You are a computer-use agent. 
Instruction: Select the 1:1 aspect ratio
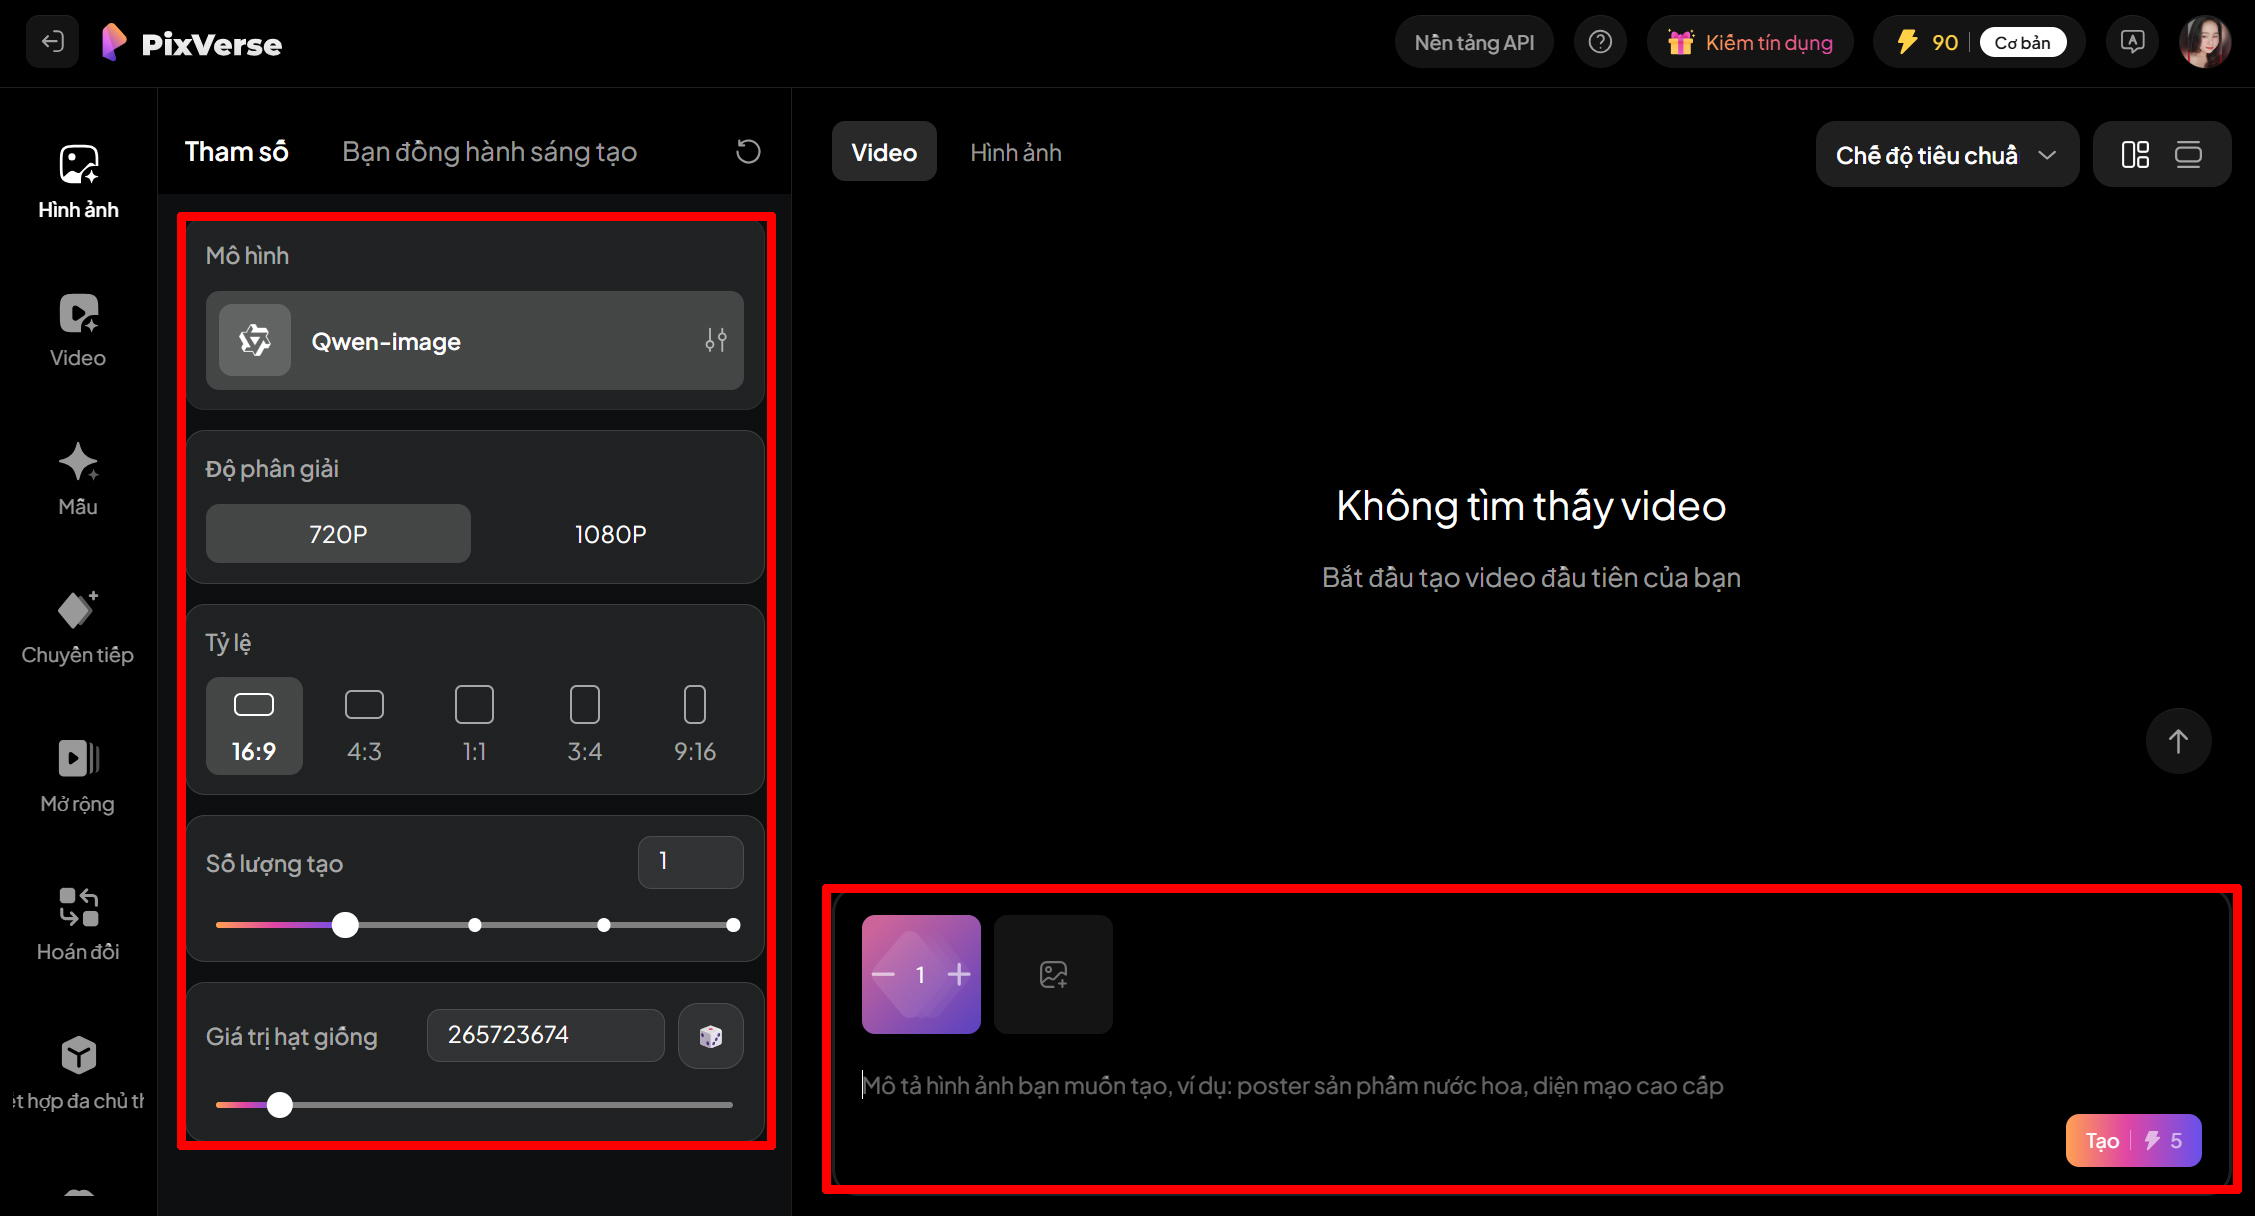[x=474, y=725]
